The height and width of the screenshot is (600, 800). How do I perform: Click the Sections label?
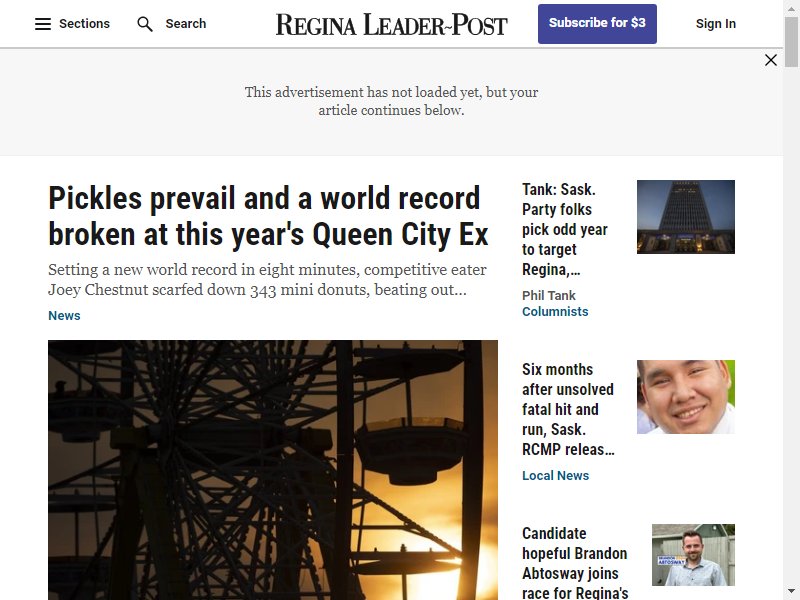pos(84,24)
